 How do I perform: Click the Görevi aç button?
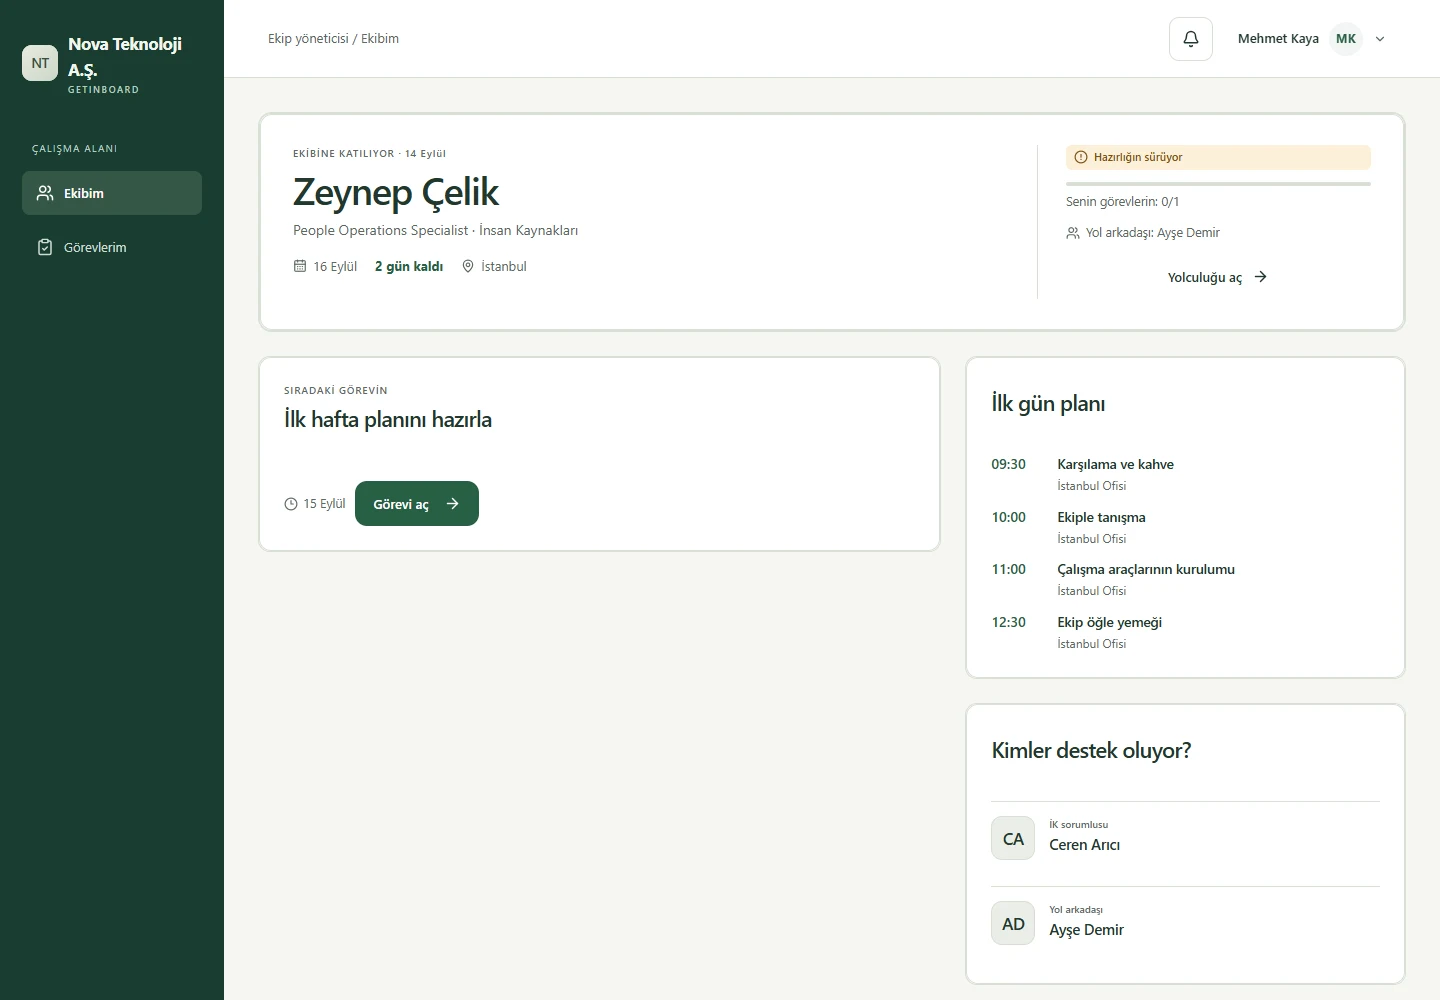point(417,504)
